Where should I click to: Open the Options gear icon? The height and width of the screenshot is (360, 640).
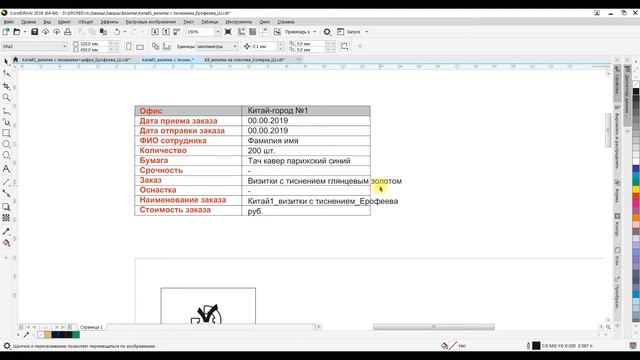pyautogui.click(x=327, y=31)
